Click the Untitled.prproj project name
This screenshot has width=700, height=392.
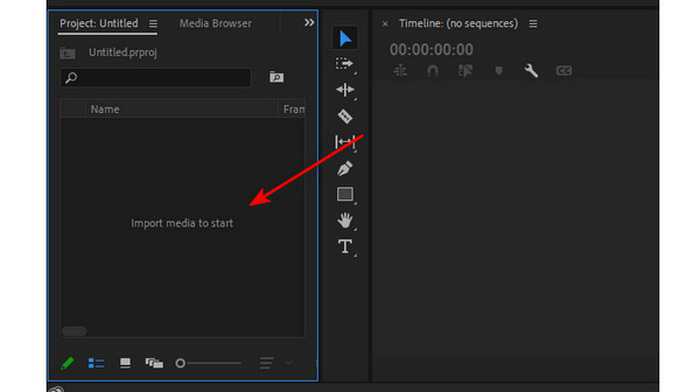tap(123, 53)
